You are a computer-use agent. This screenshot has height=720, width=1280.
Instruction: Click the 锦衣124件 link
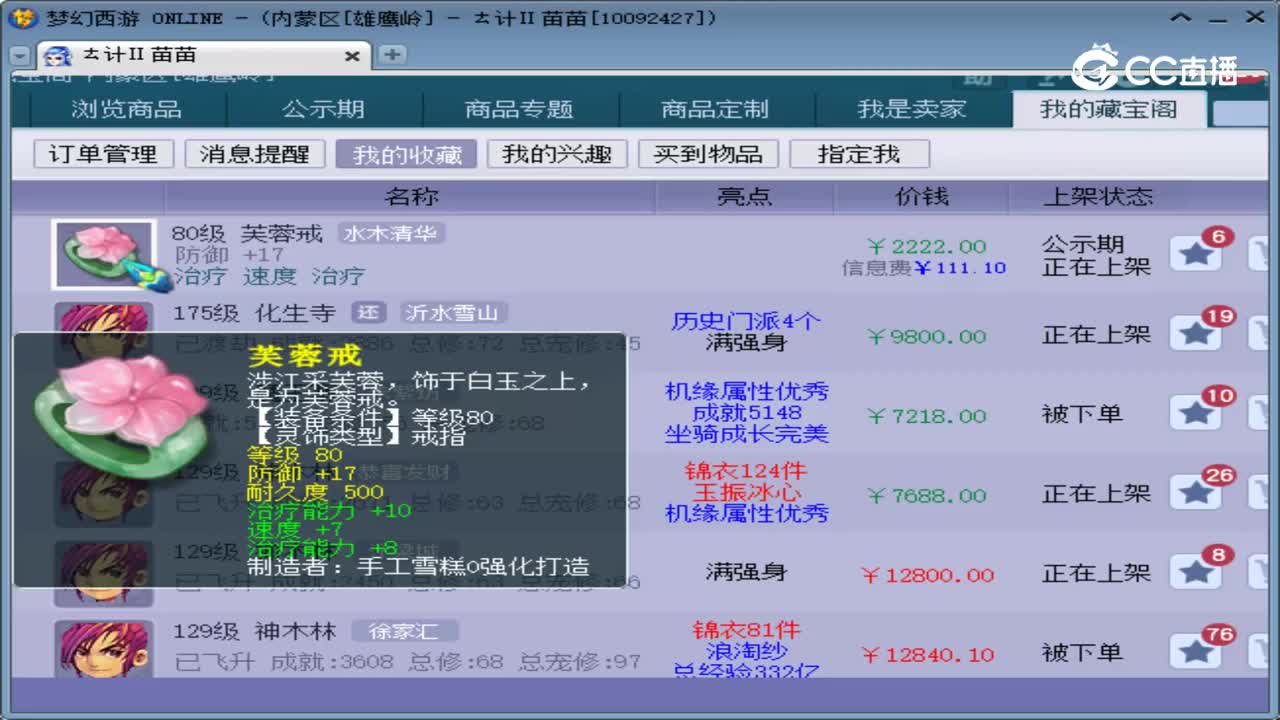(x=744, y=472)
